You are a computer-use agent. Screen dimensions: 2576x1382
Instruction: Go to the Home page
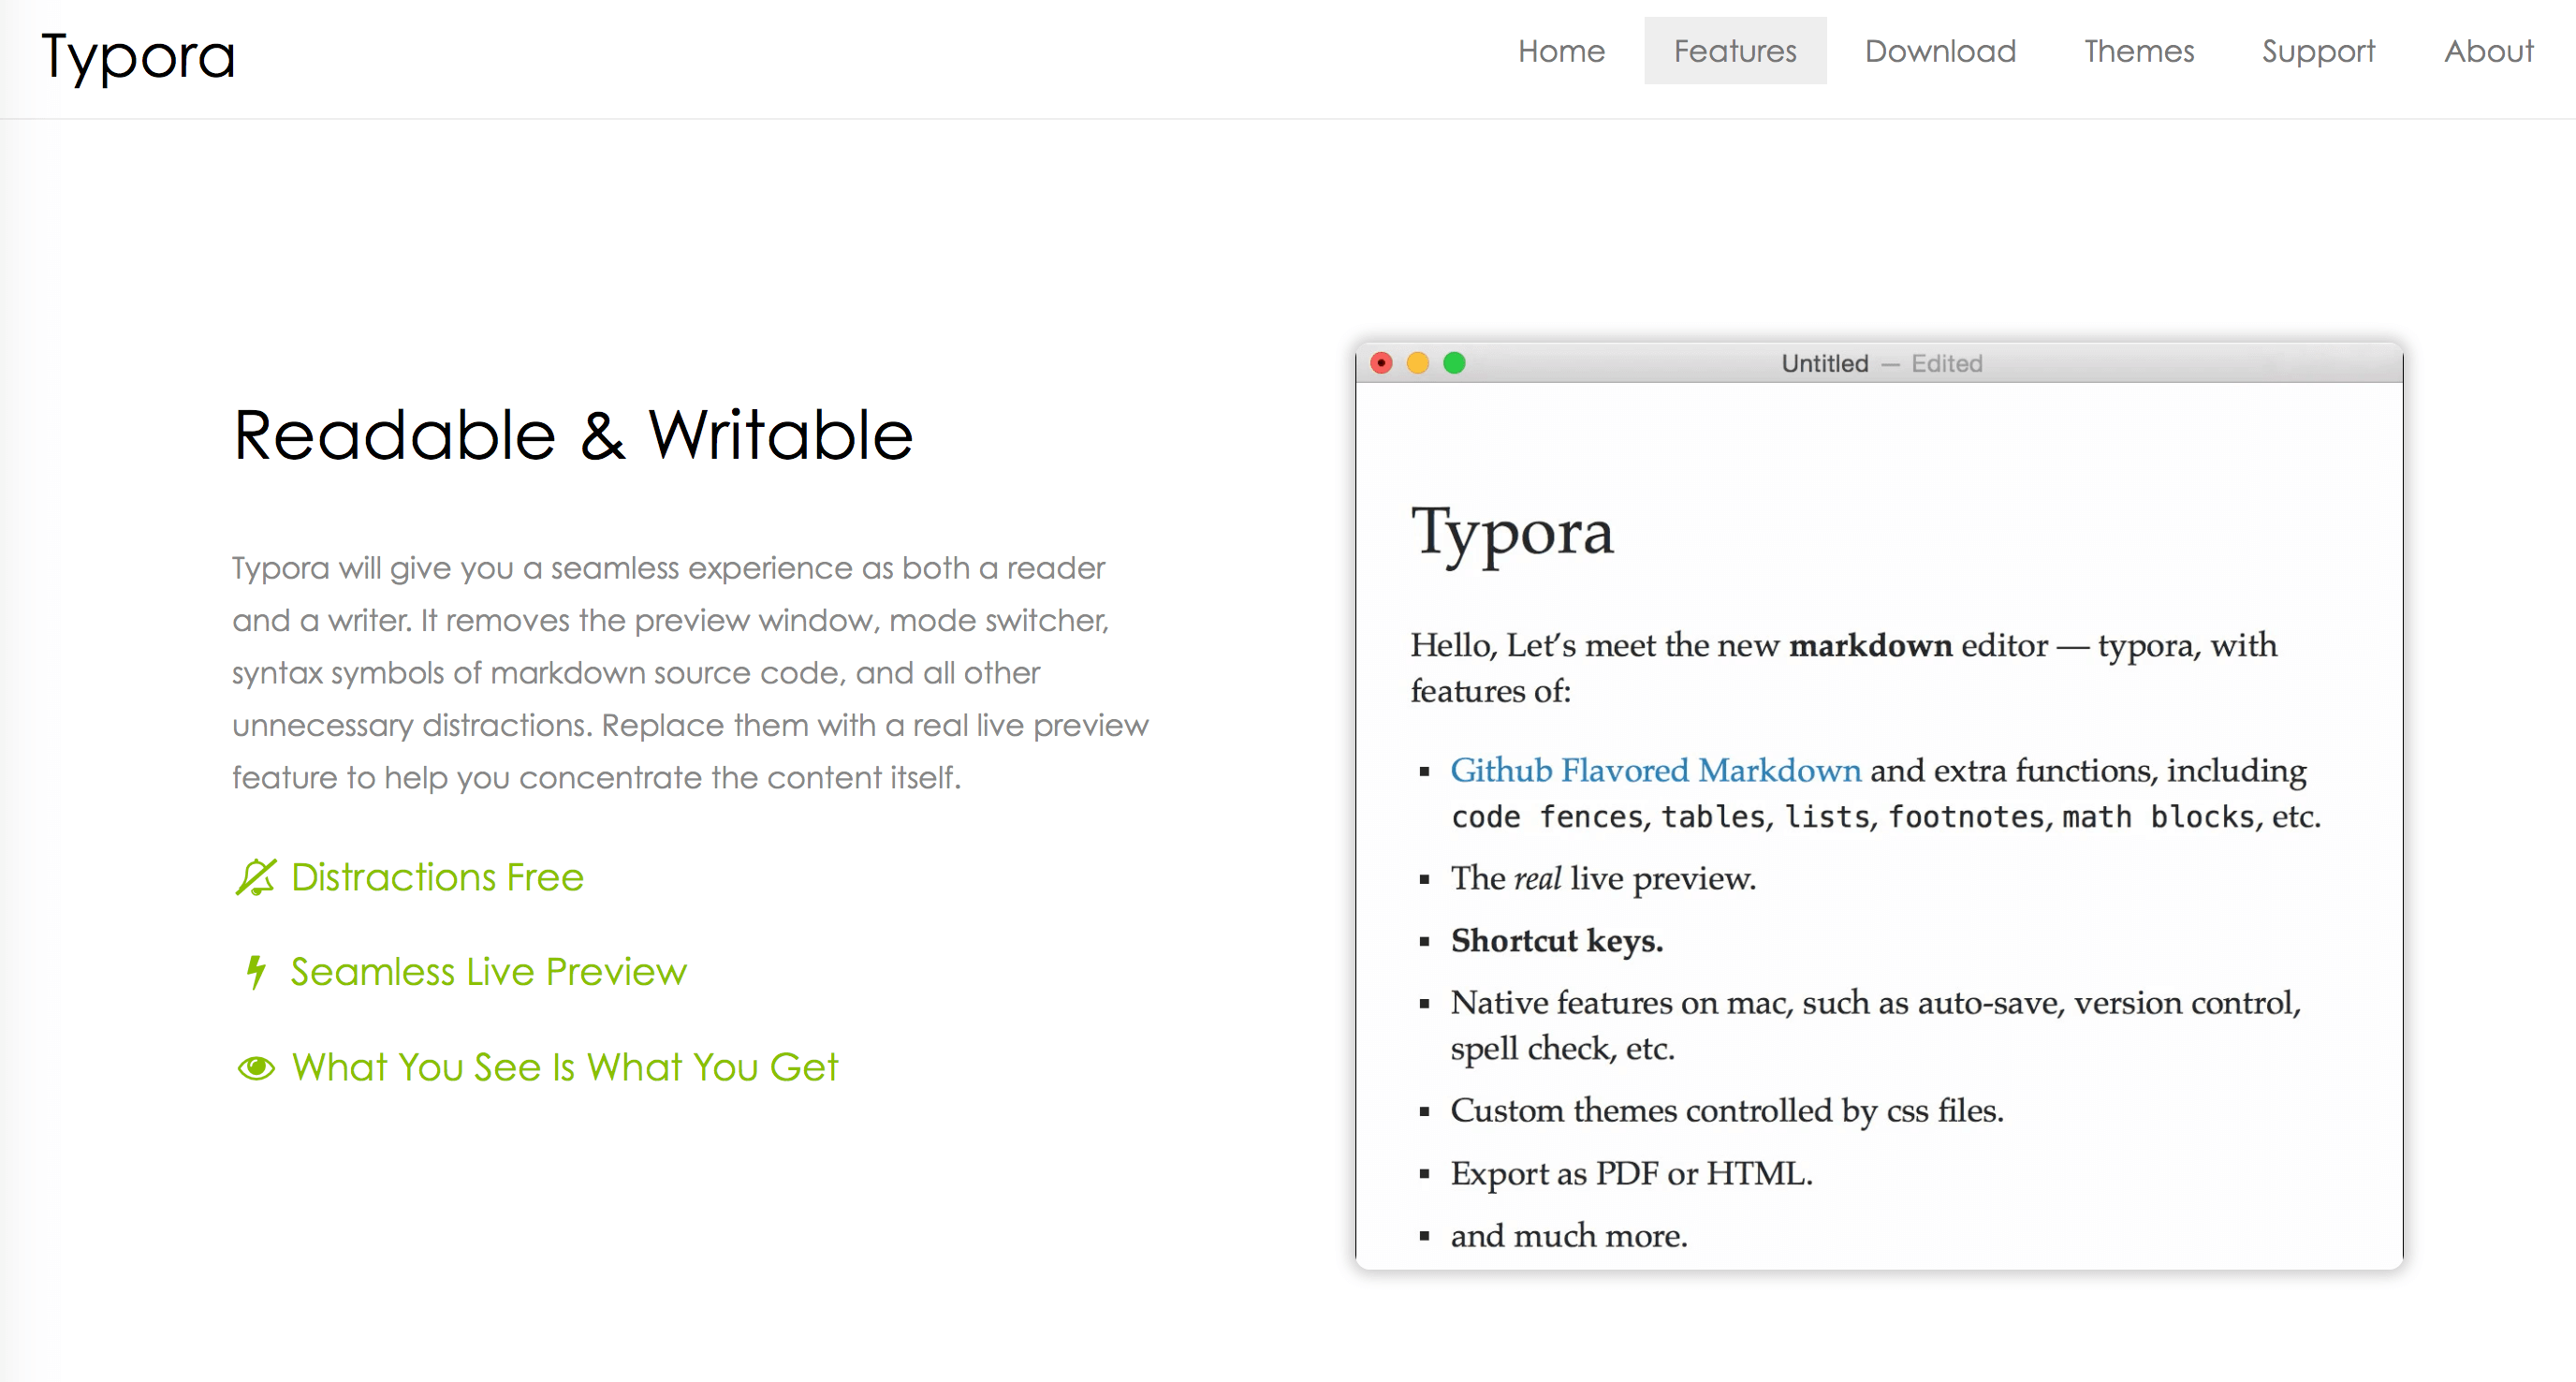1561,51
